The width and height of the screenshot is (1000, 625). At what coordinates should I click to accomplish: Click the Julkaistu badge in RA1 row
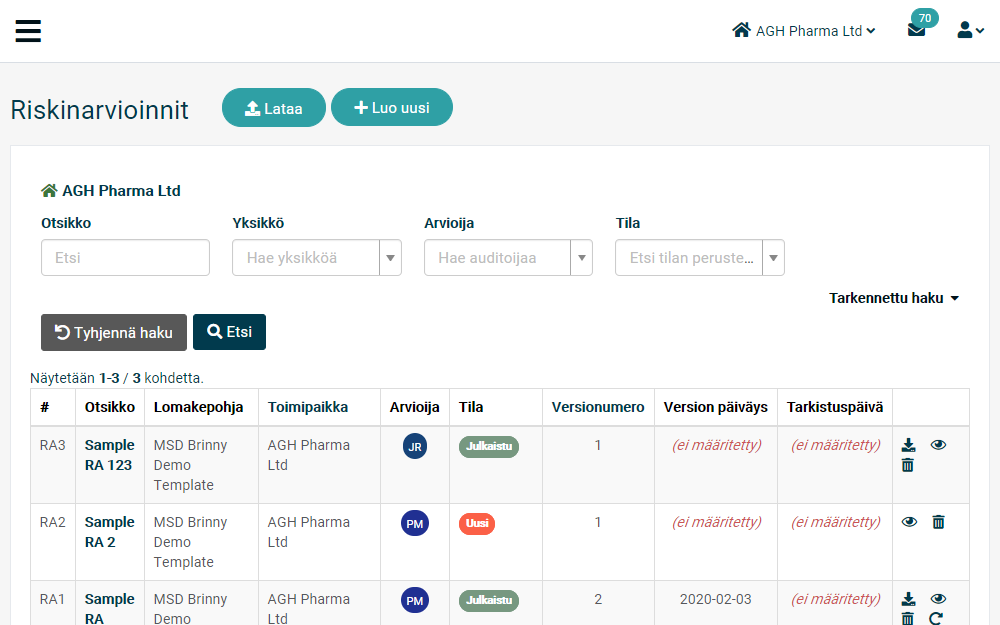point(489,601)
